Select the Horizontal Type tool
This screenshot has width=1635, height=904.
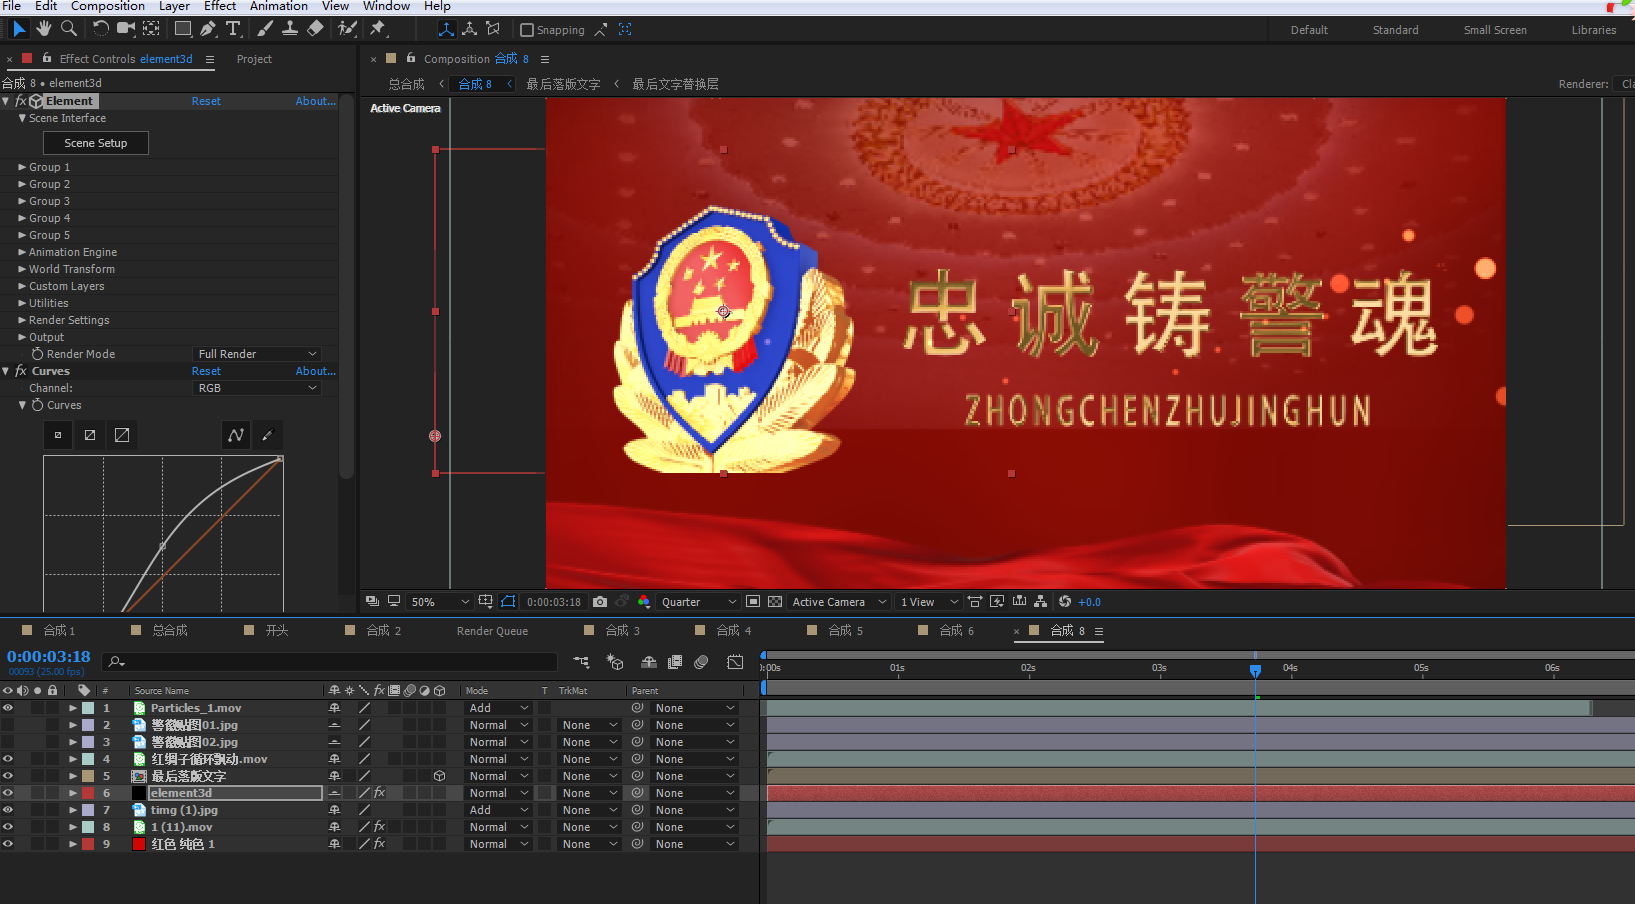coord(233,29)
